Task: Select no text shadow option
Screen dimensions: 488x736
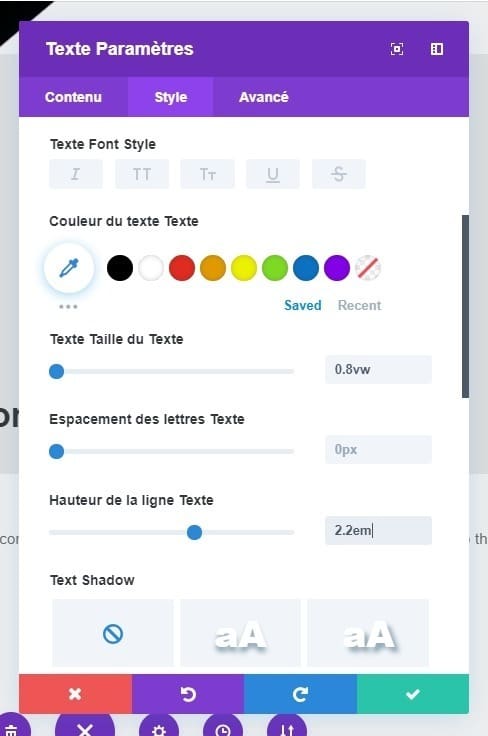Action: (113, 633)
